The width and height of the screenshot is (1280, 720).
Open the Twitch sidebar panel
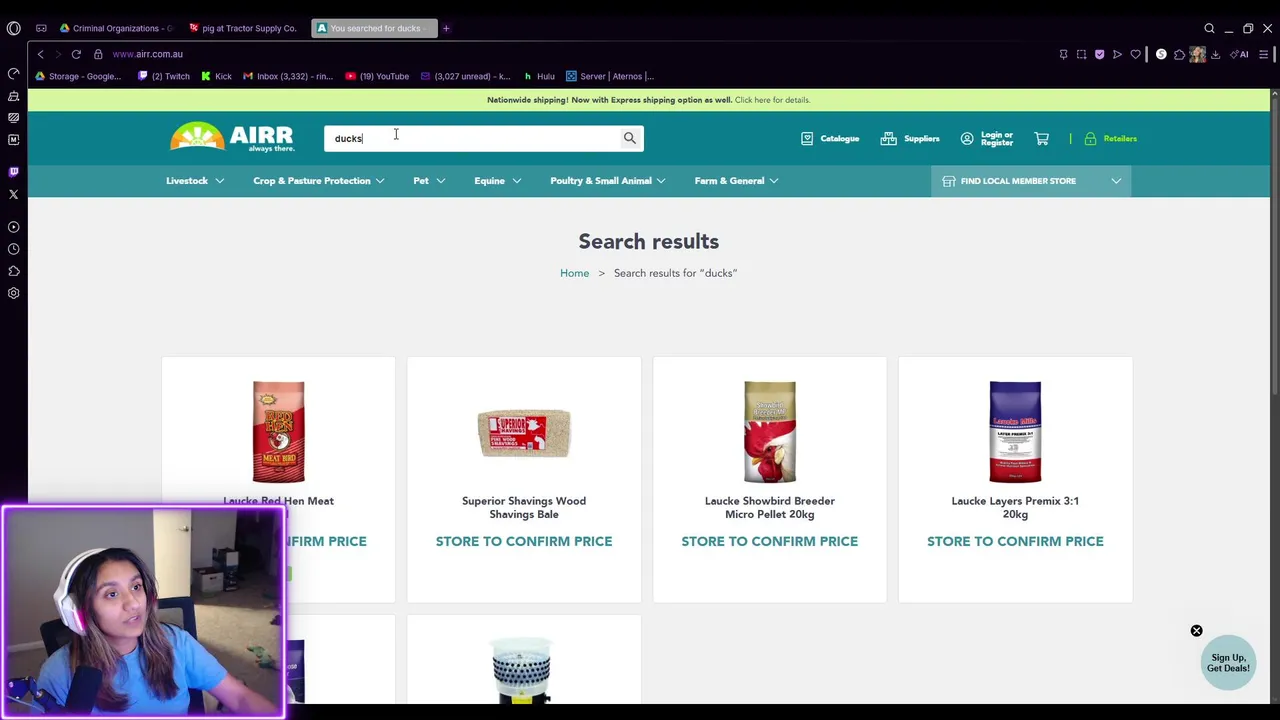(13, 172)
